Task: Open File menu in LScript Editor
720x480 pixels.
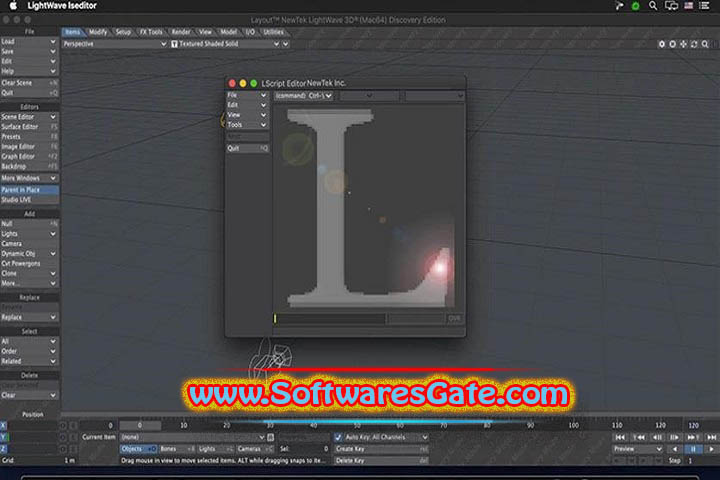Action: click(x=247, y=95)
